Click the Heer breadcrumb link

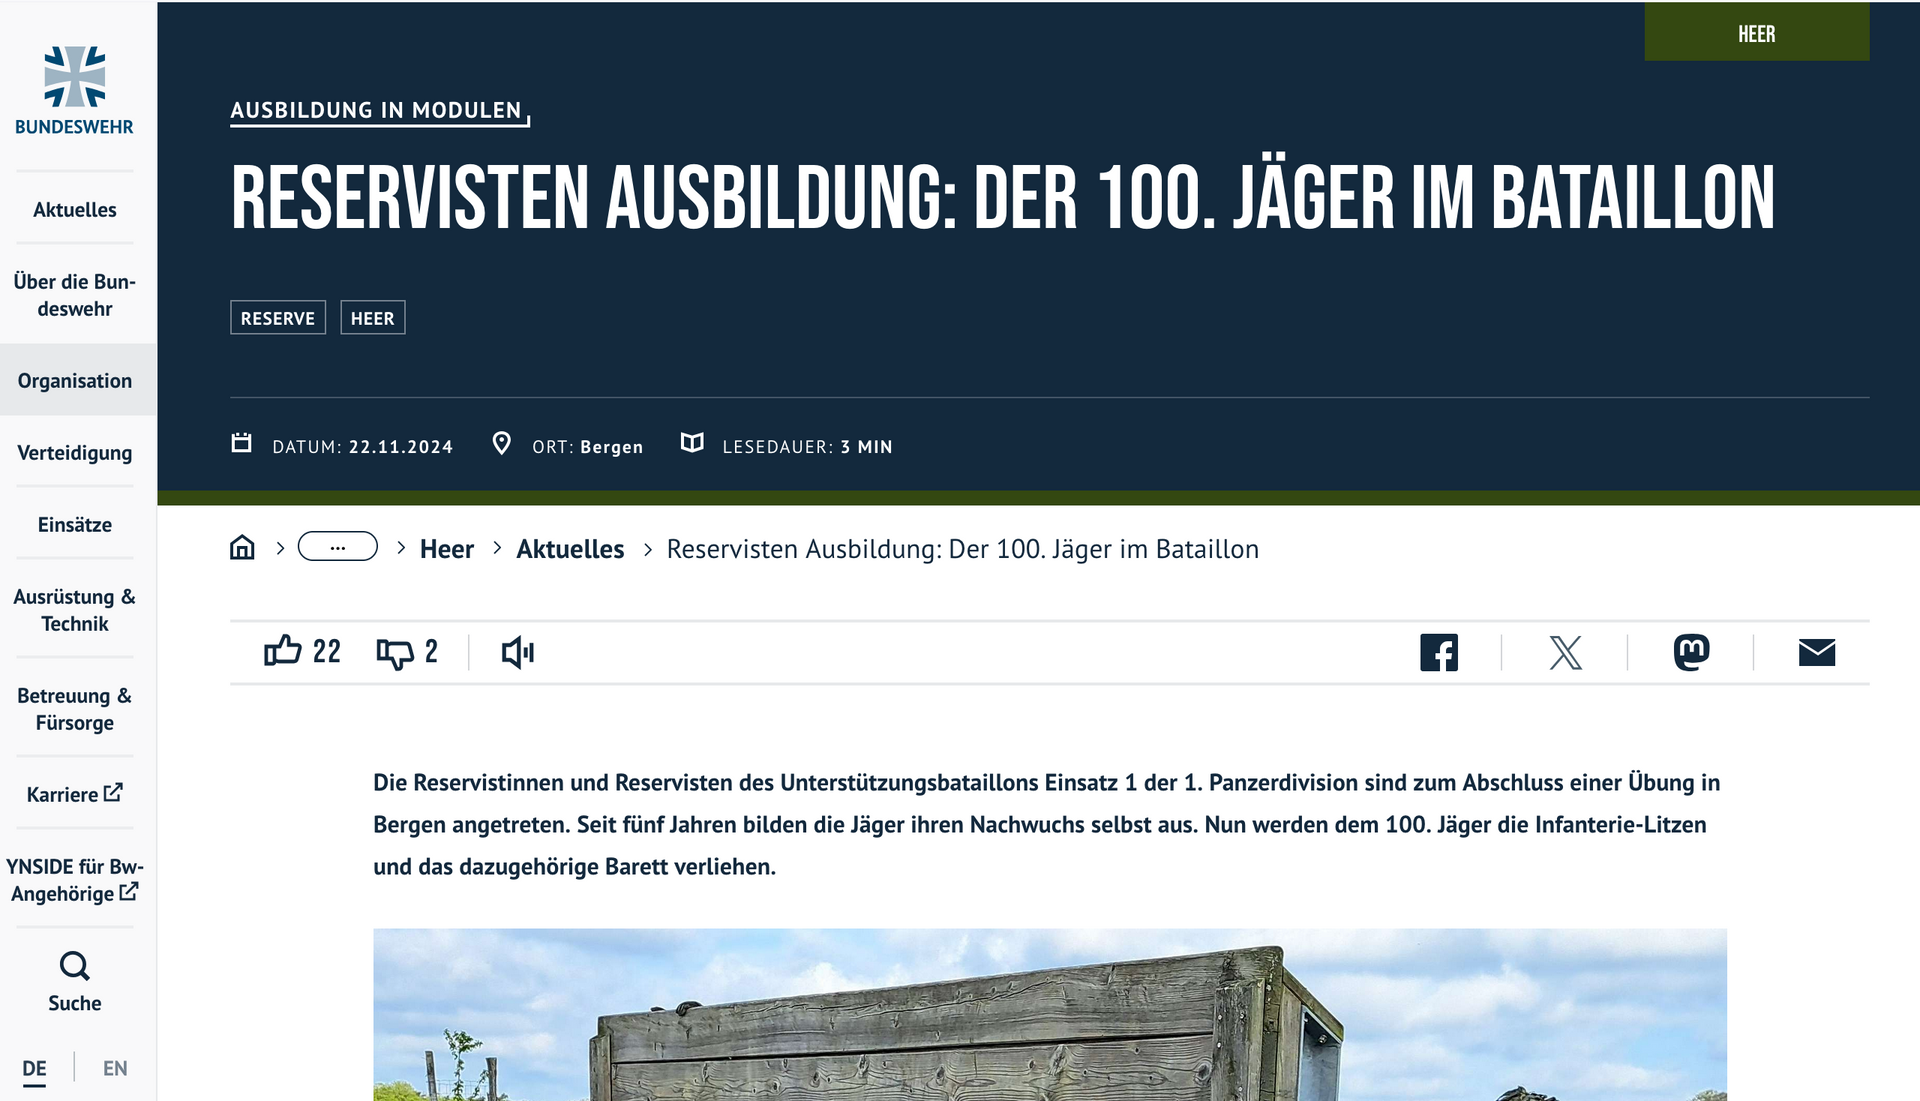coord(447,549)
